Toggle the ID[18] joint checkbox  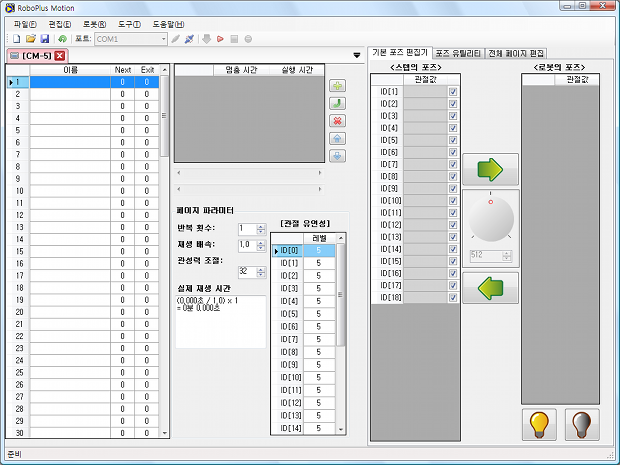pyautogui.click(x=453, y=297)
